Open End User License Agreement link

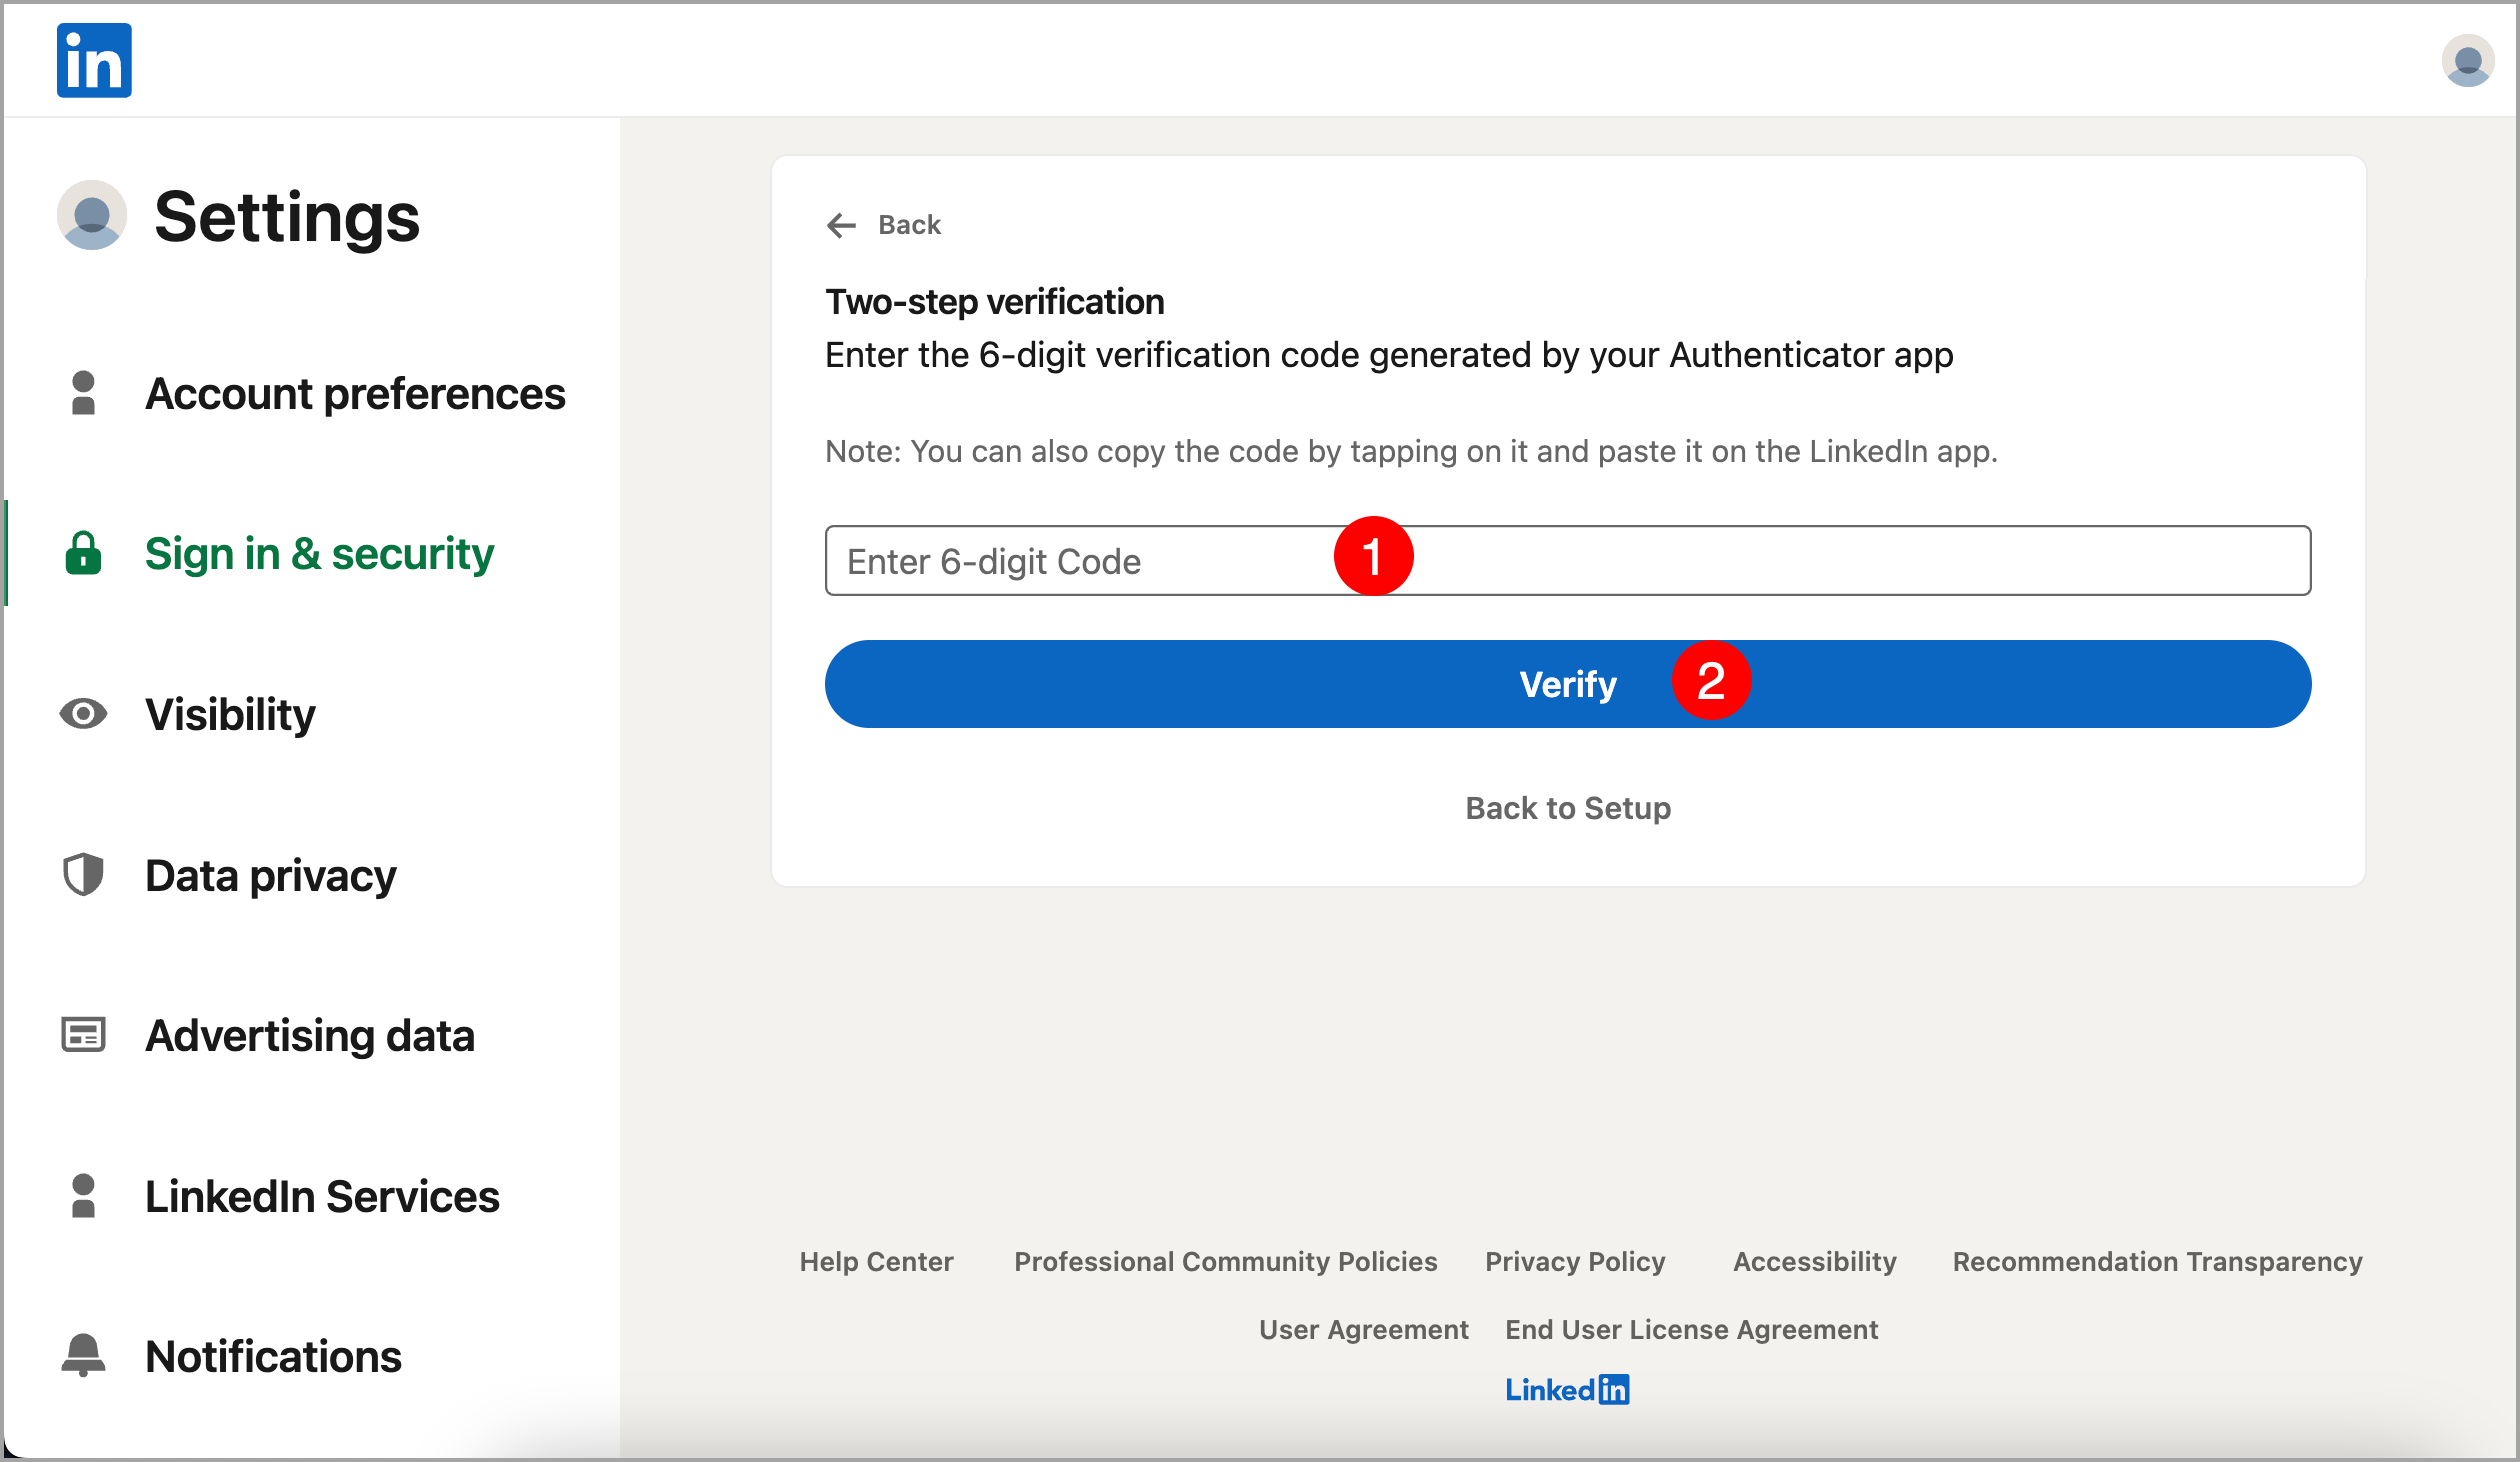1692,1330
